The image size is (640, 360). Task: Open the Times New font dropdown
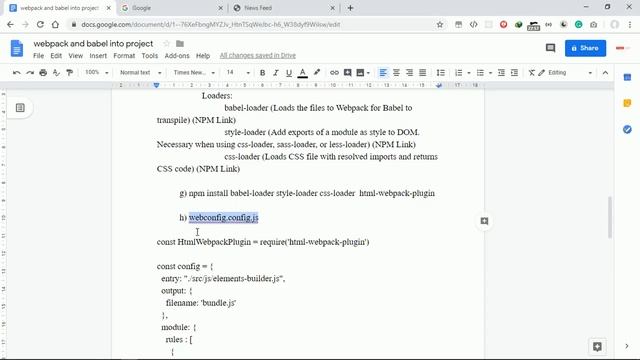[x=194, y=73]
